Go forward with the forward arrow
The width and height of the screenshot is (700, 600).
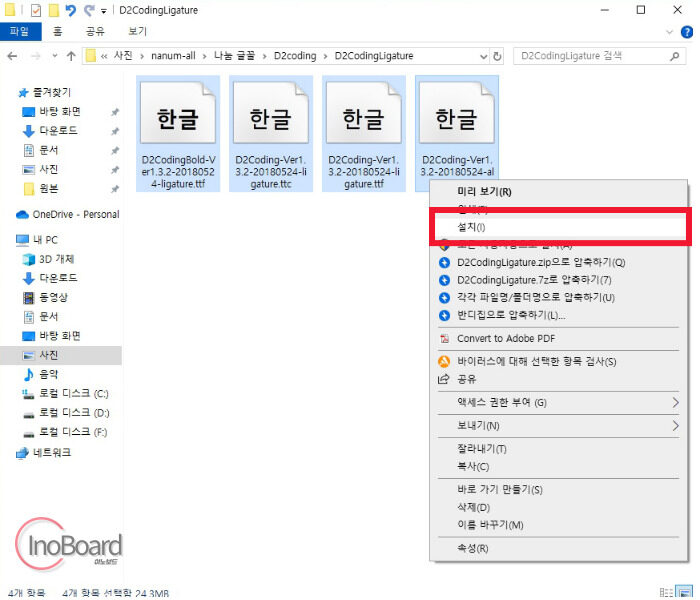tap(36, 56)
